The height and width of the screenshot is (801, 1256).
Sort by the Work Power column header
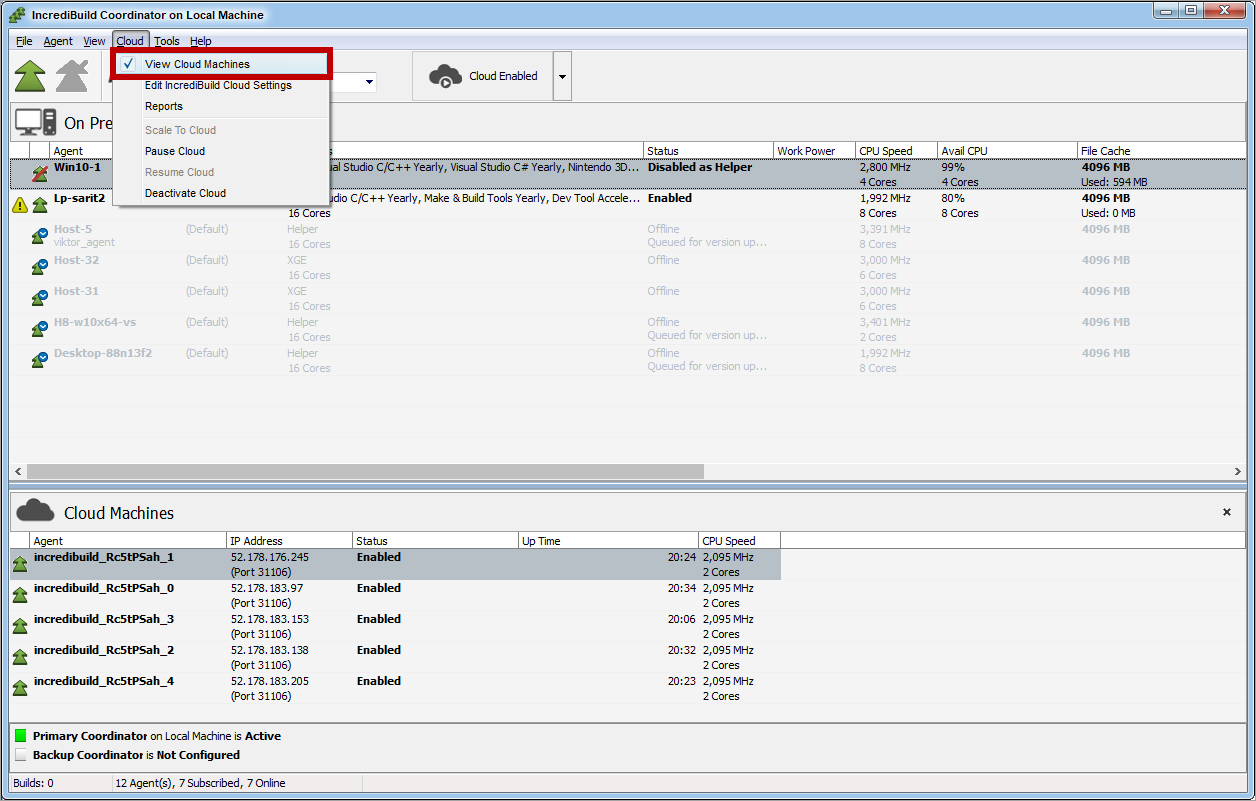point(814,151)
